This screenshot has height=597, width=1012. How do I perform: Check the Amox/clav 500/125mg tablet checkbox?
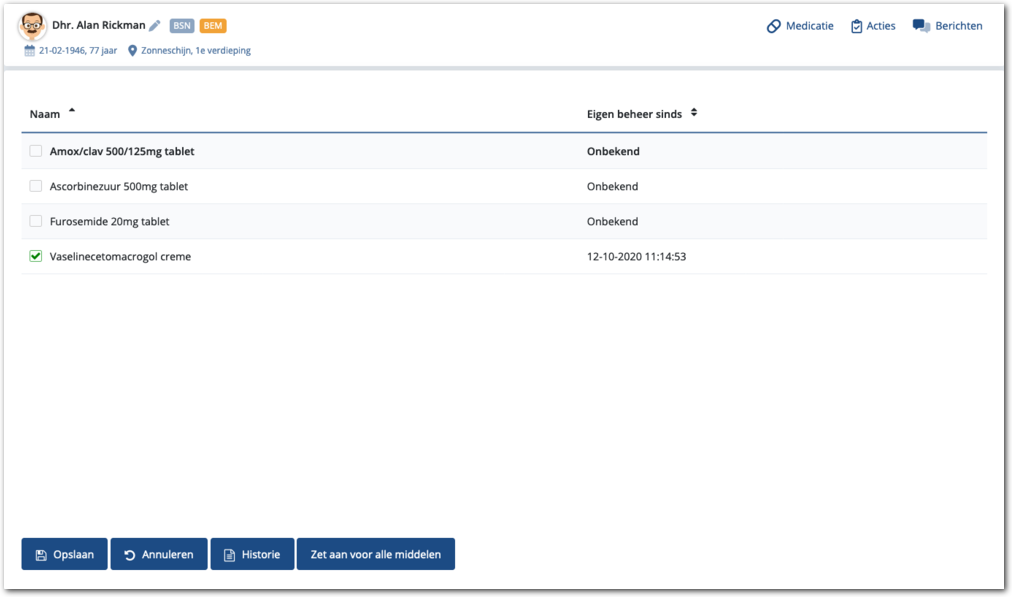[36, 151]
